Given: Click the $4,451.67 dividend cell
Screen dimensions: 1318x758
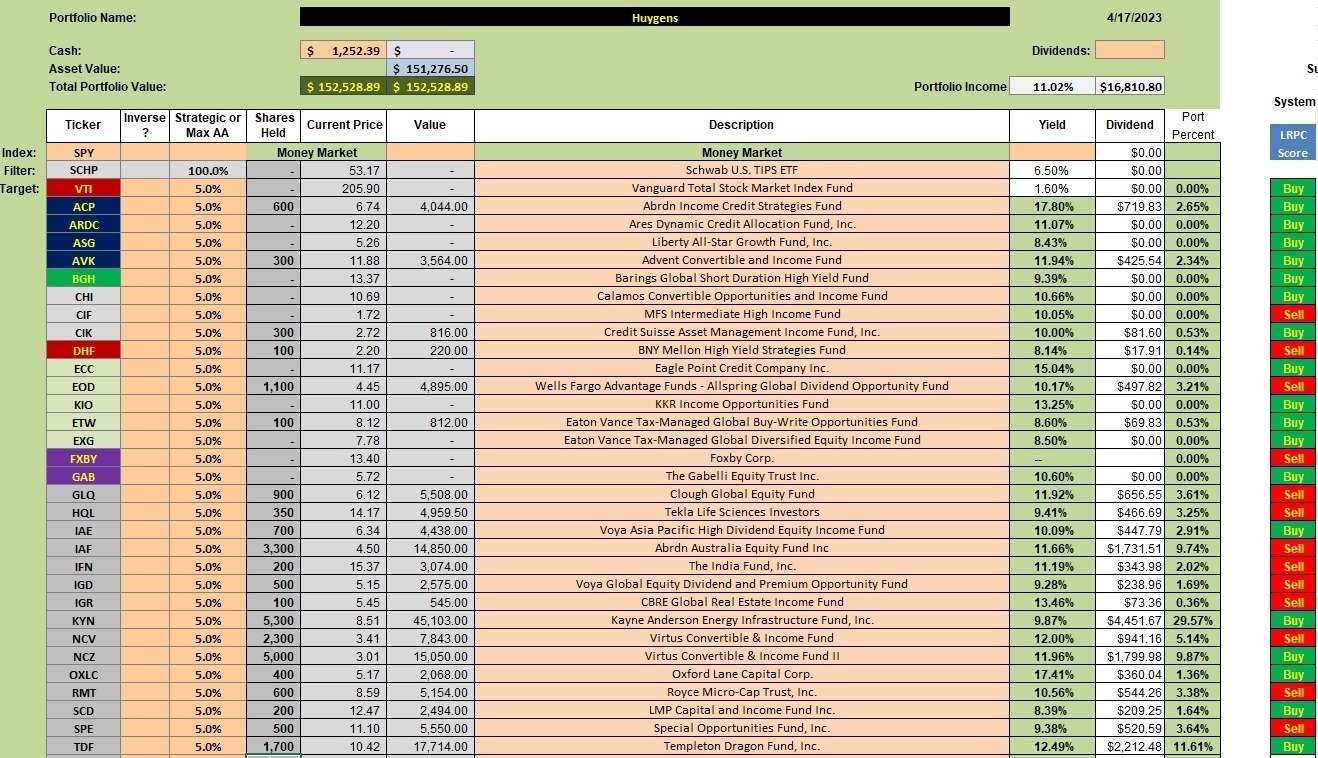Looking at the screenshot, I should pos(1131,621).
